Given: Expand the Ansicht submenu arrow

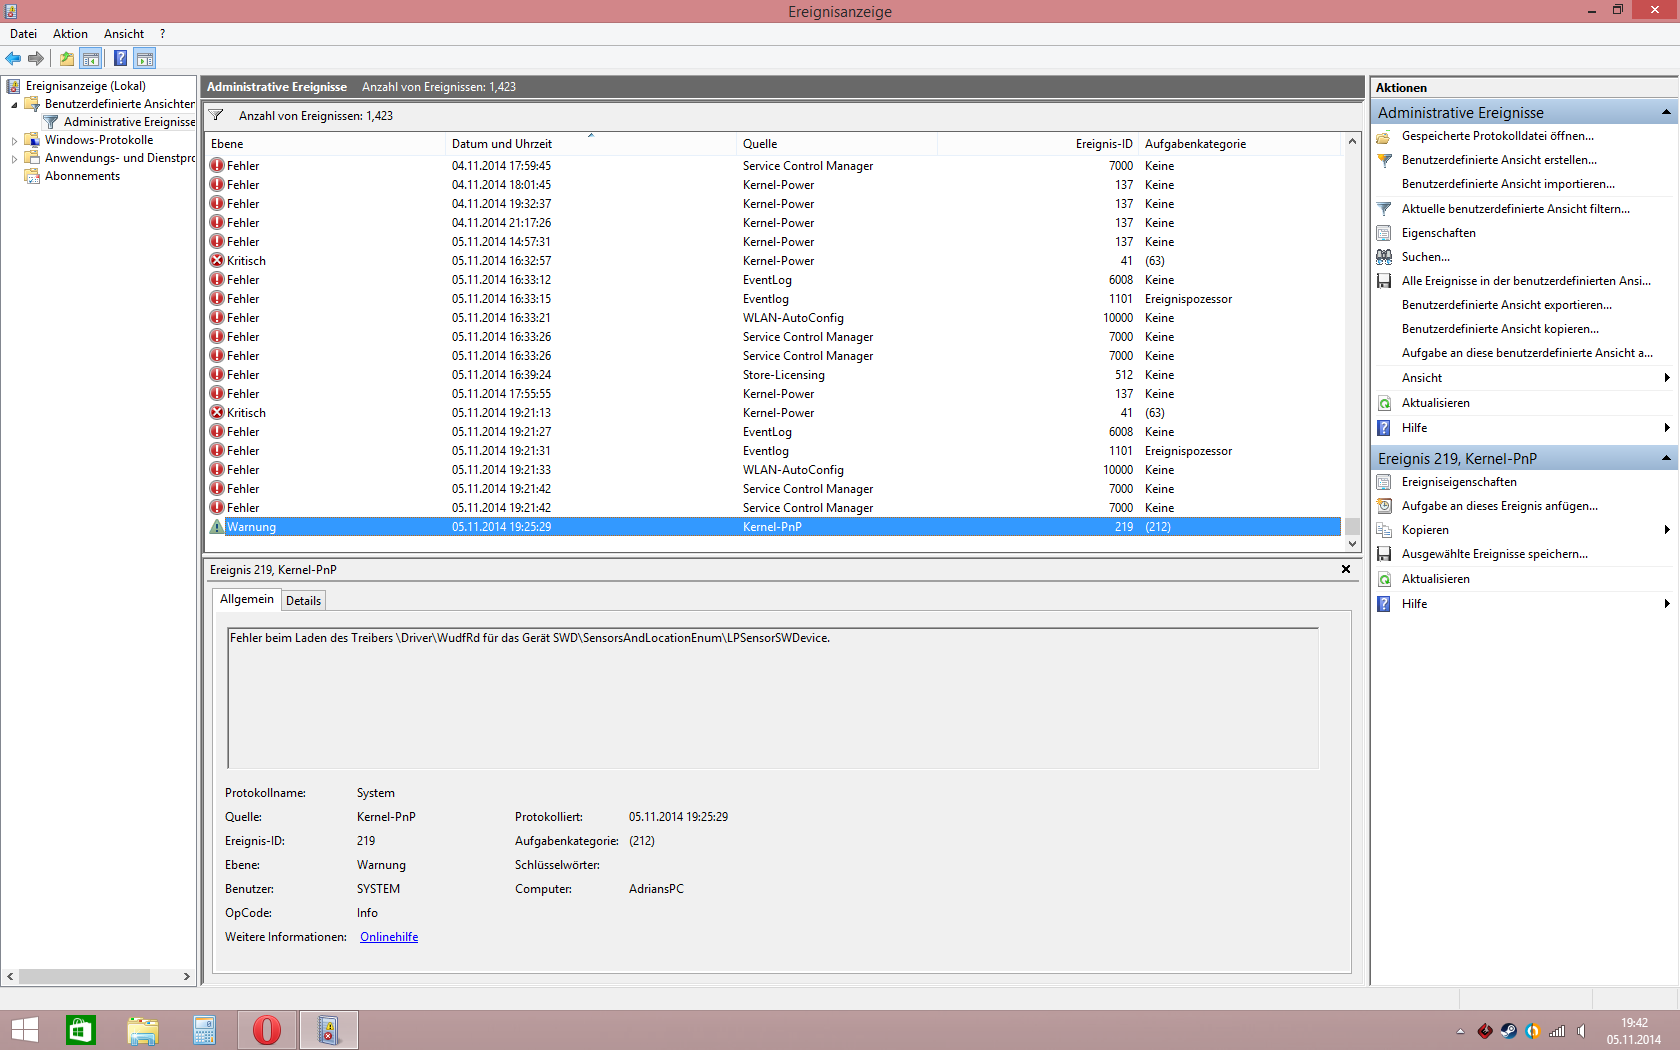Looking at the screenshot, I should pos(1667,378).
